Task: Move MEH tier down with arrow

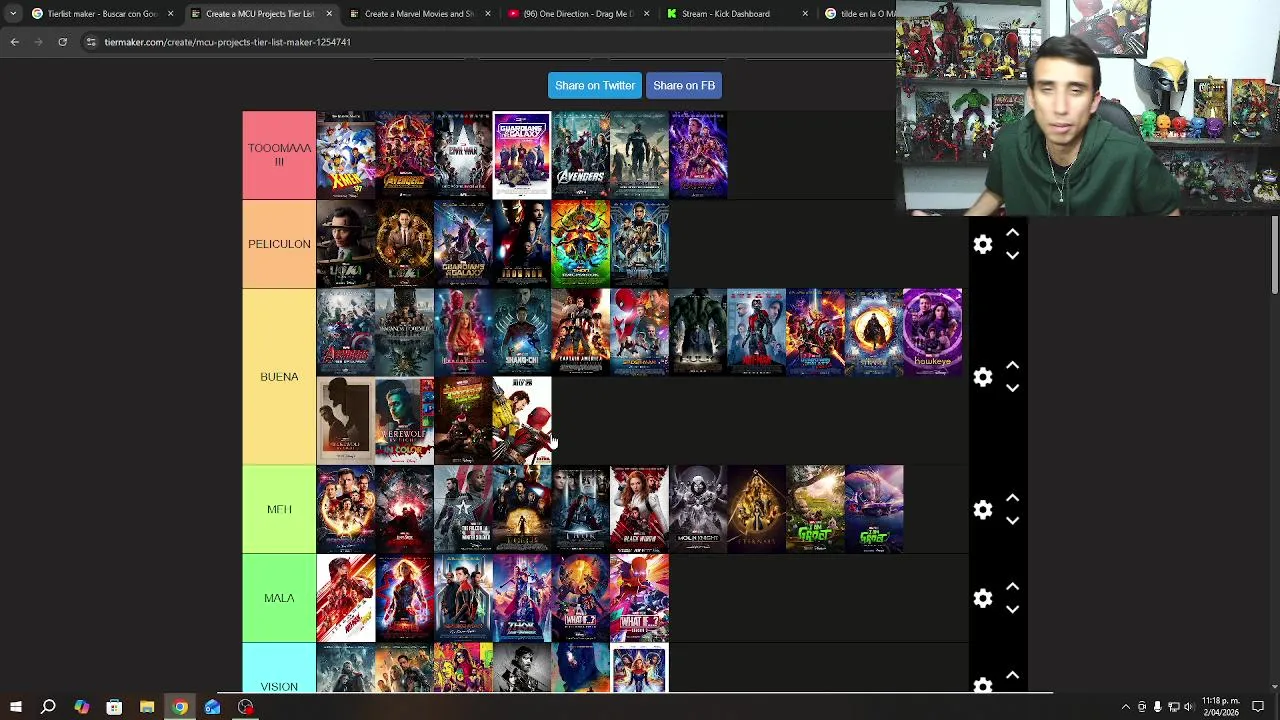Action: click(1012, 521)
